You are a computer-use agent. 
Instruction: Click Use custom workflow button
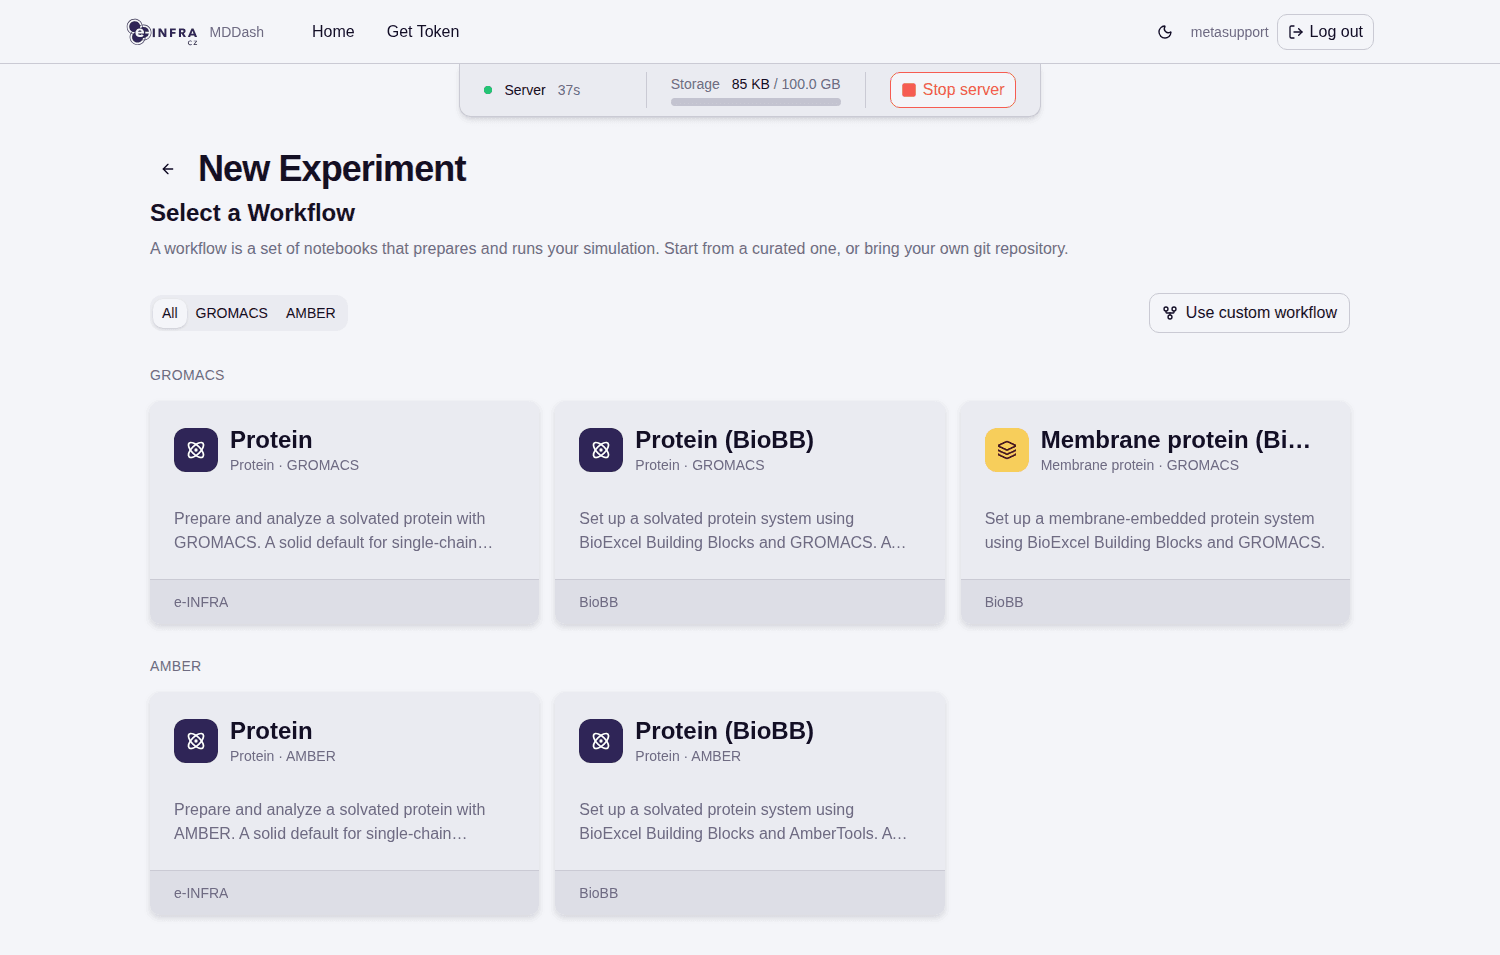click(1249, 313)
